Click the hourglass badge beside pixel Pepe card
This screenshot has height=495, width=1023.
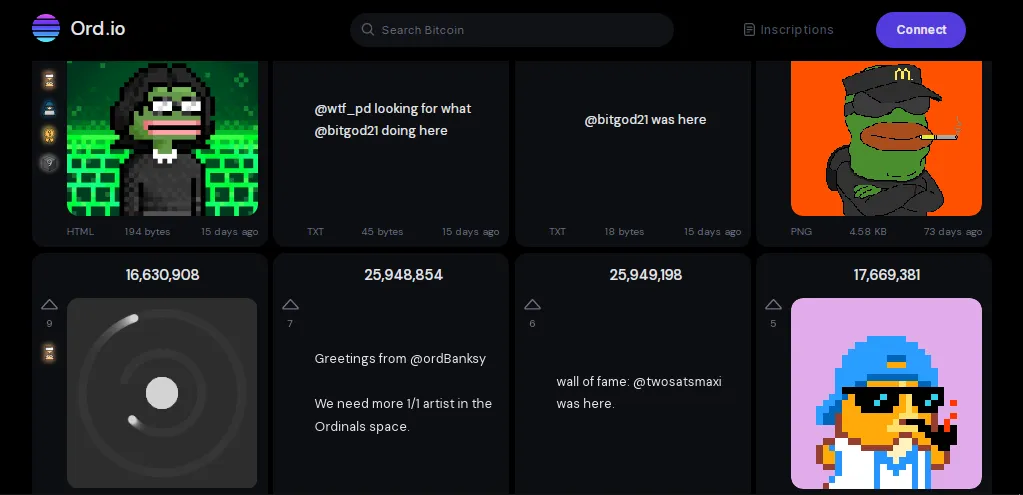click(49, 80)
